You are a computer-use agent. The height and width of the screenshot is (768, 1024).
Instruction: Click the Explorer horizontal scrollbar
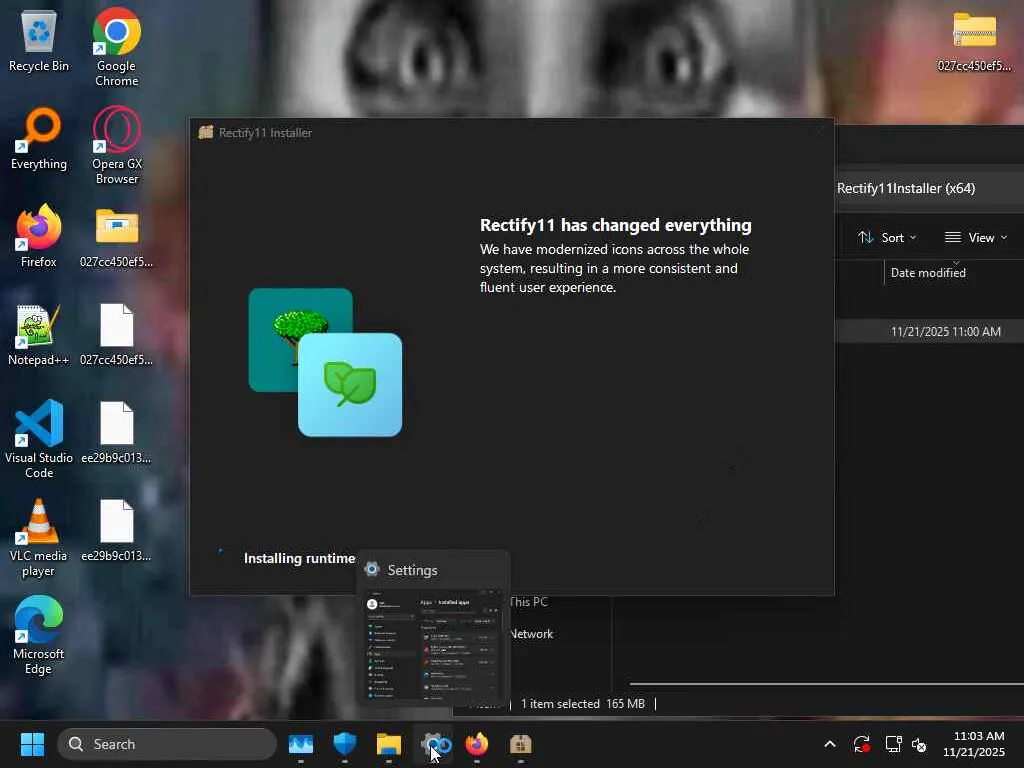click(826, 684)
